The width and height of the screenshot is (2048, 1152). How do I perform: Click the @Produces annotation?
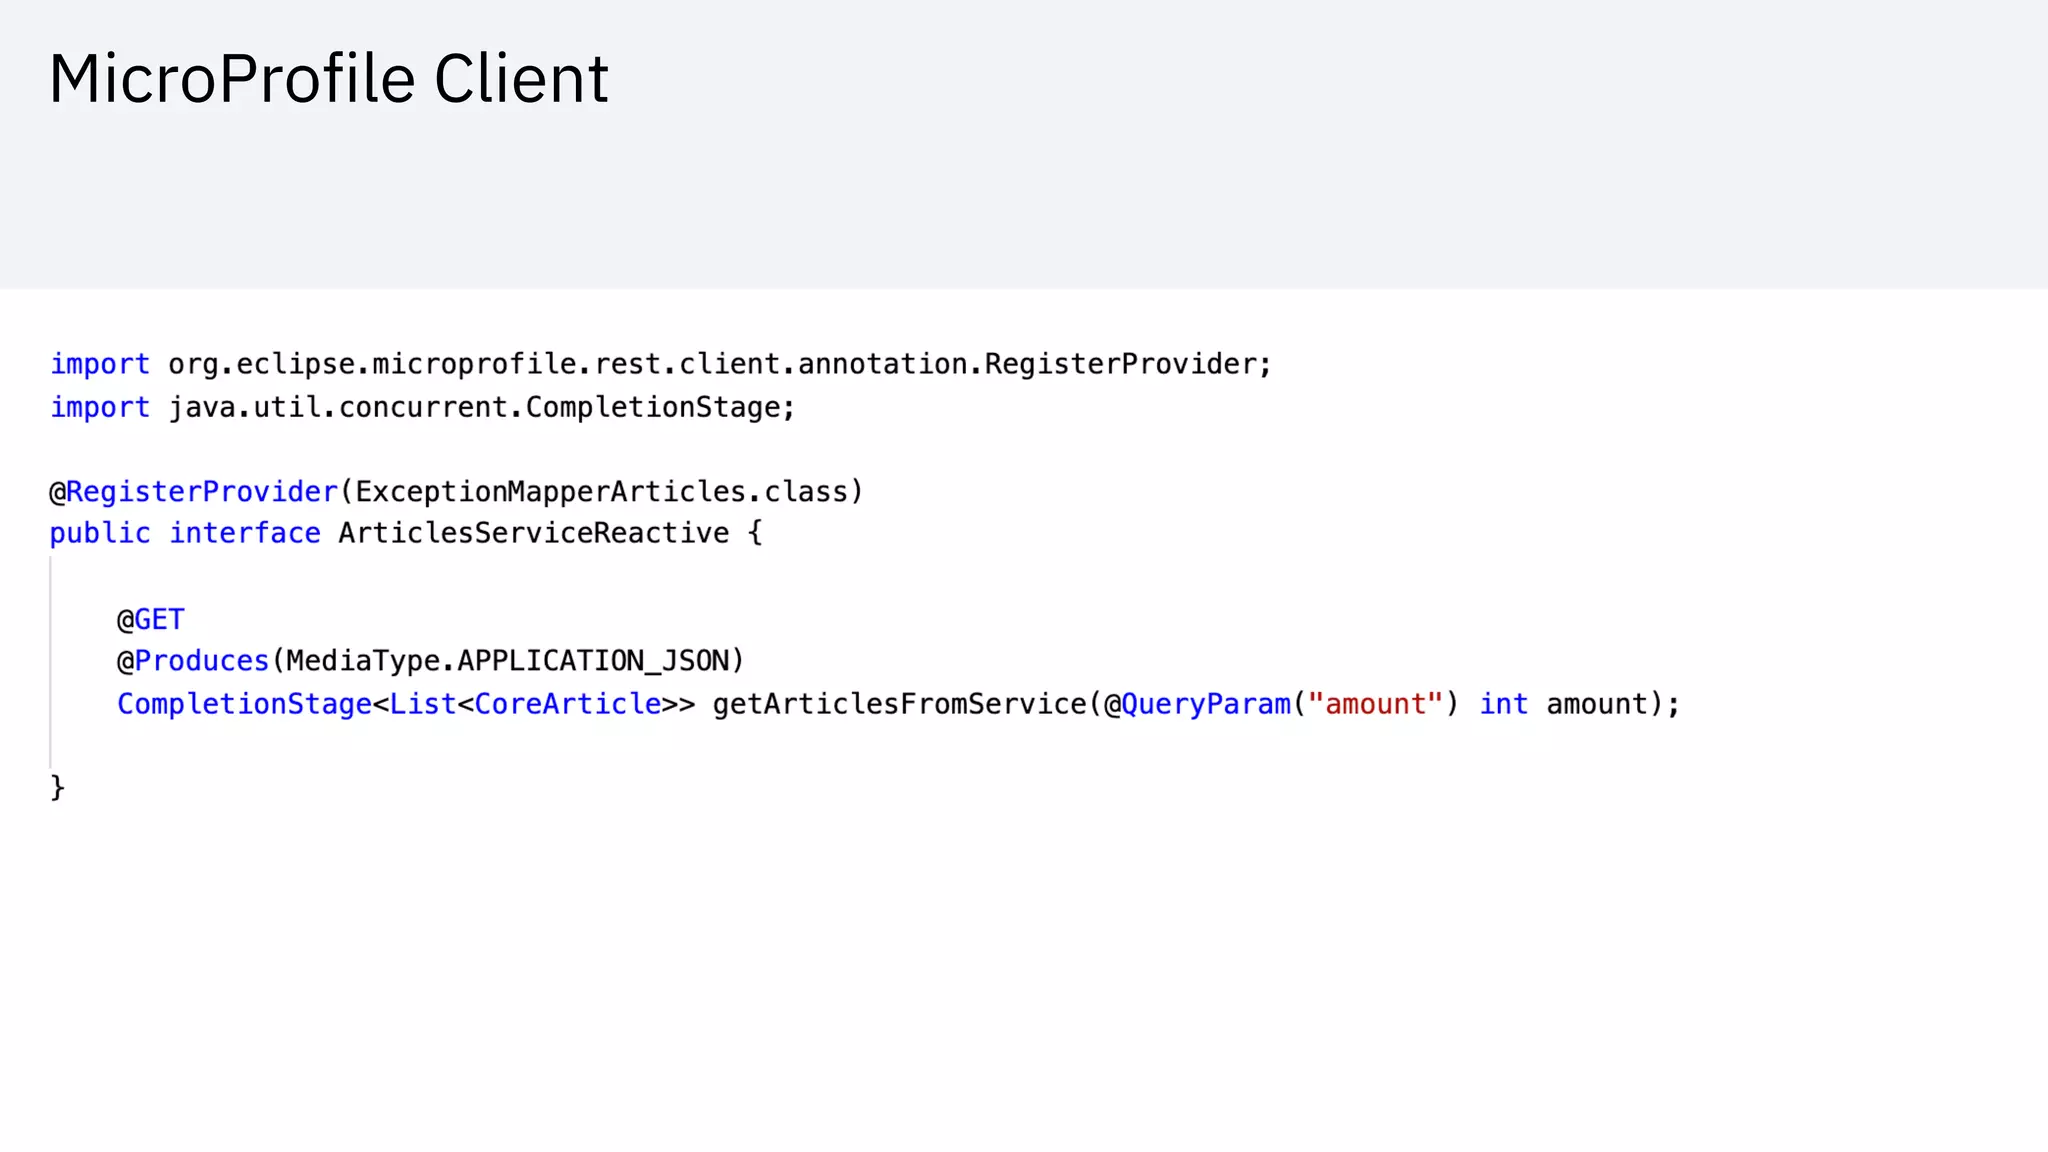[x=193, y=661]
